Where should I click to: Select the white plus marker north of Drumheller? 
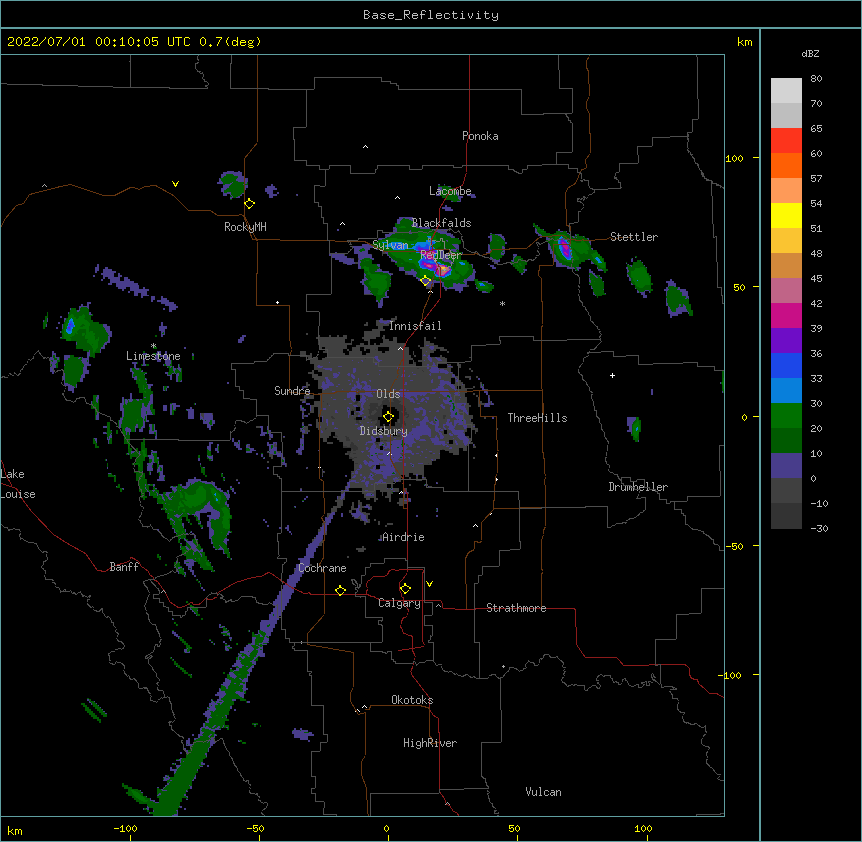[x=612, y=375]
